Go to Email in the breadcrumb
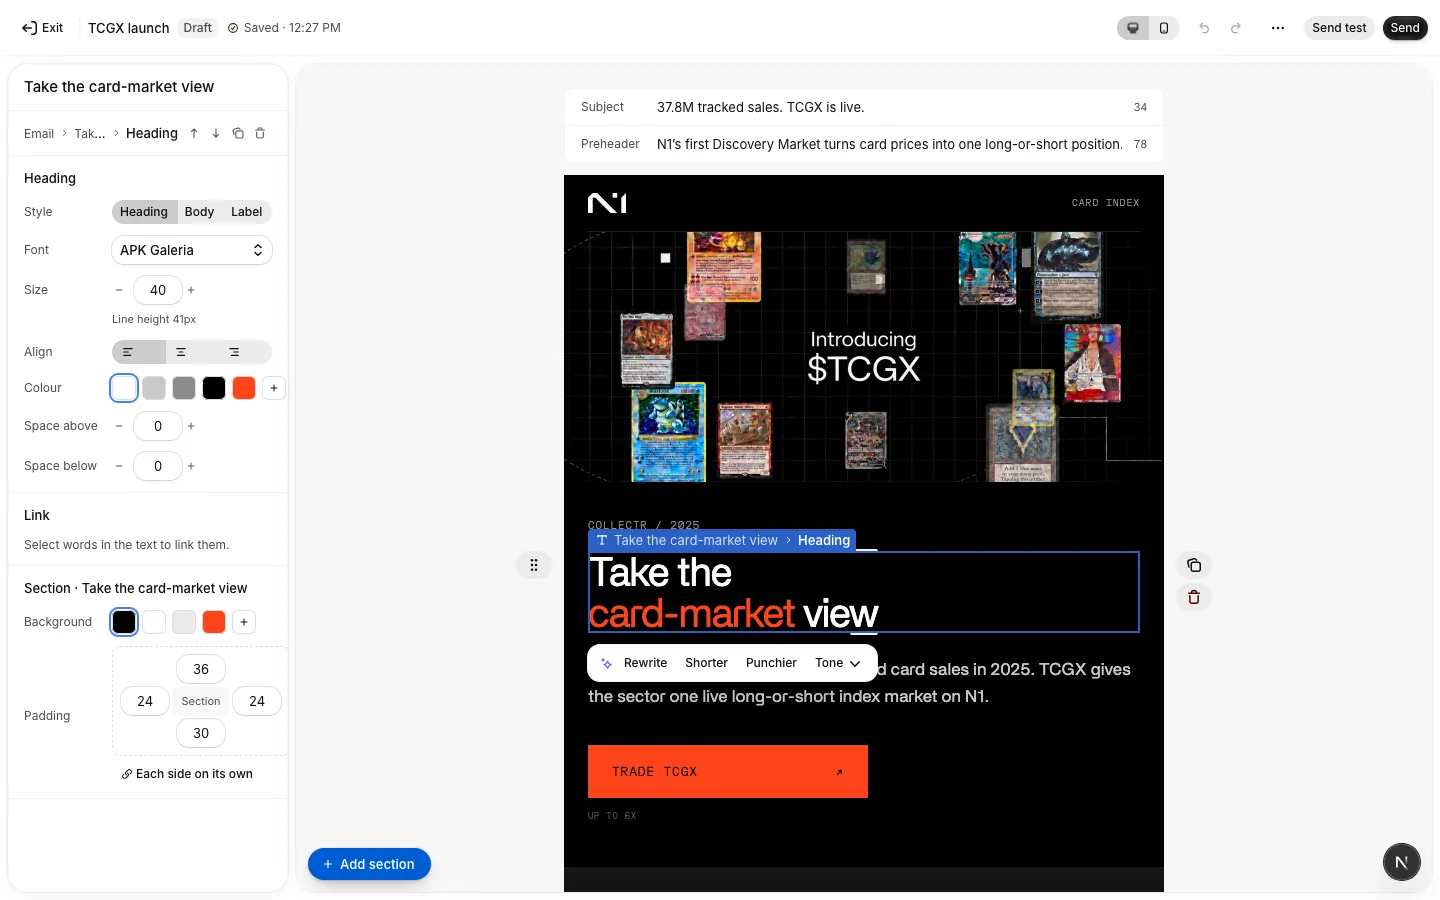 click(x=39, y=134)
